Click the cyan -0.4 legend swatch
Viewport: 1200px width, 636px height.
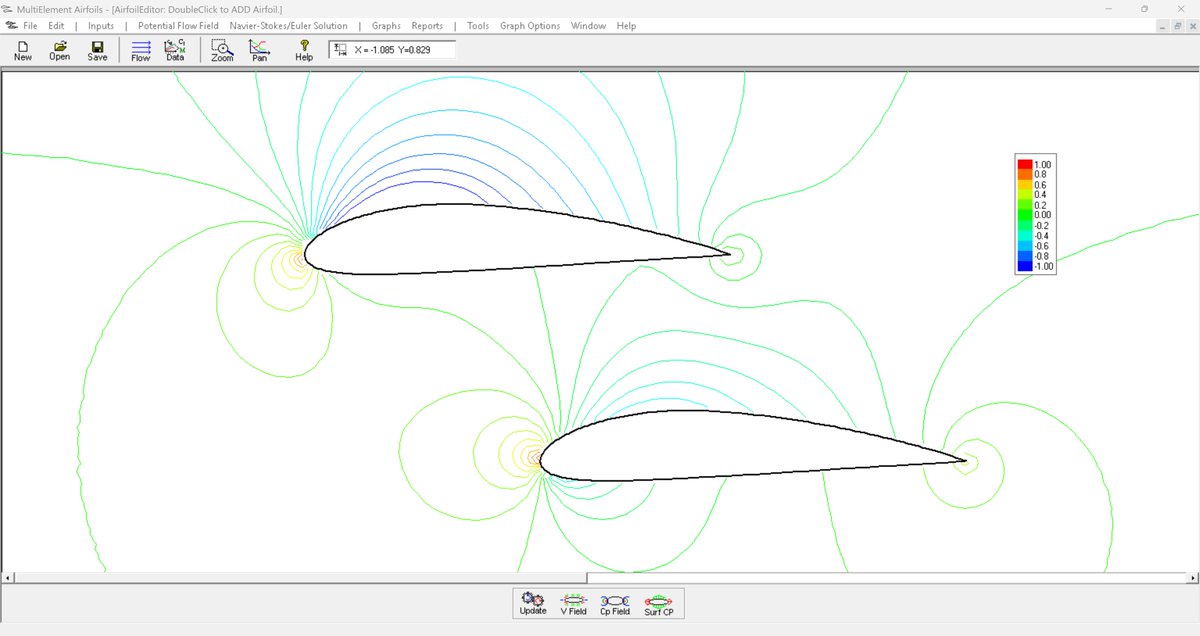(1025, 236)
